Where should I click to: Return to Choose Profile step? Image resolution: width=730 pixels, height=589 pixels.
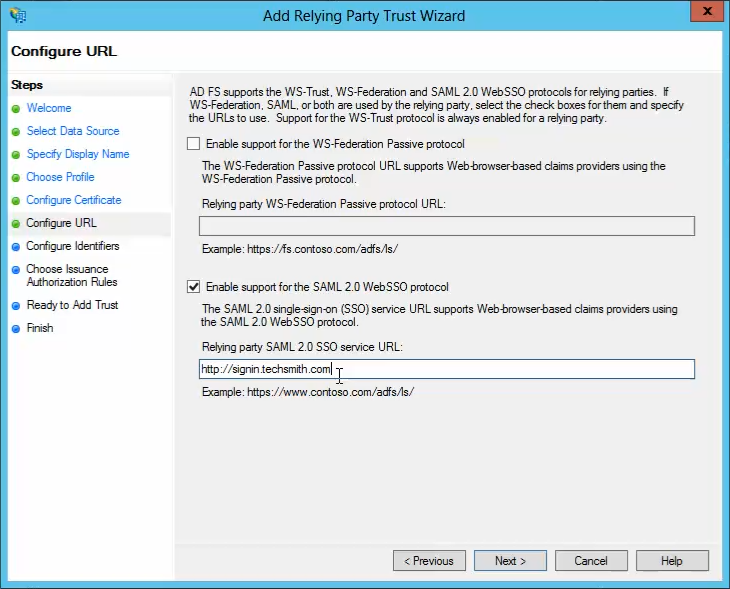(x=60, y=177)
